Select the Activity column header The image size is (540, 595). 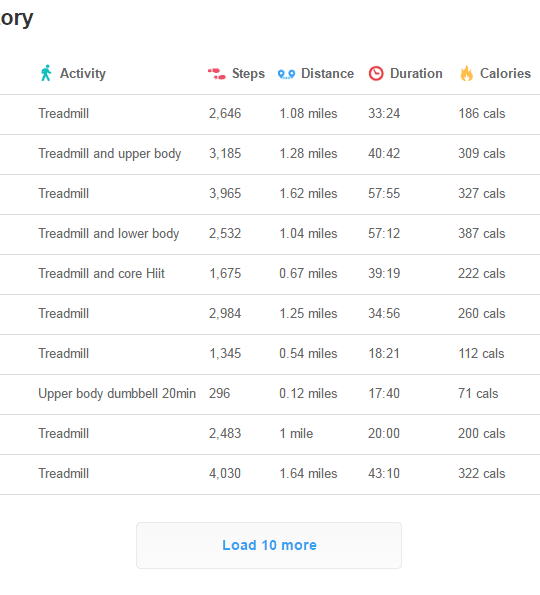tap(83, 73)
